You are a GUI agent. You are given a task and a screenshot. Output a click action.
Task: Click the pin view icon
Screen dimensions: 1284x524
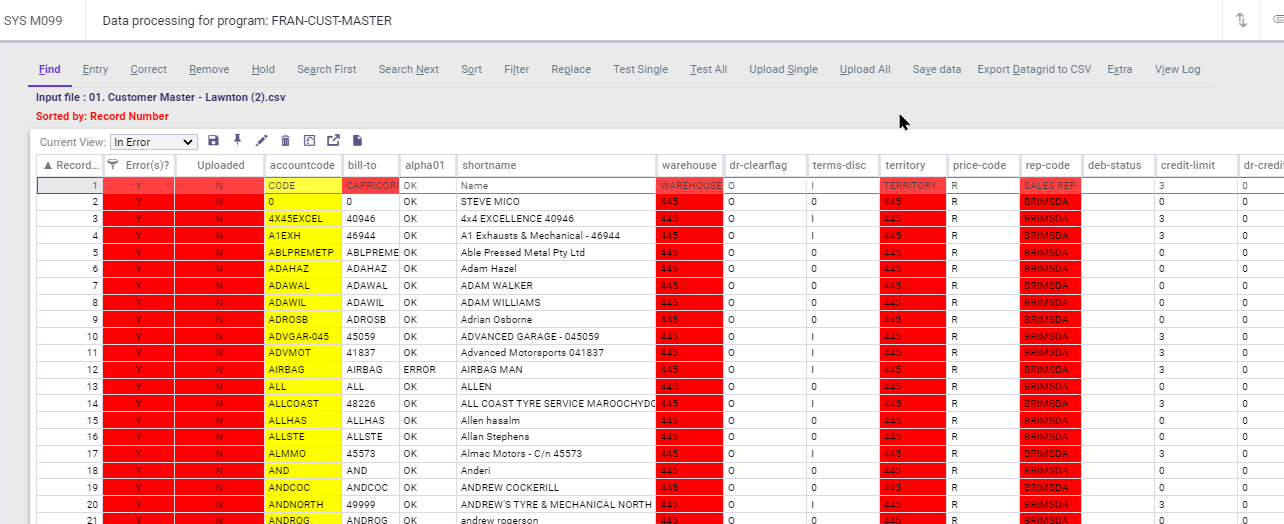237,141
